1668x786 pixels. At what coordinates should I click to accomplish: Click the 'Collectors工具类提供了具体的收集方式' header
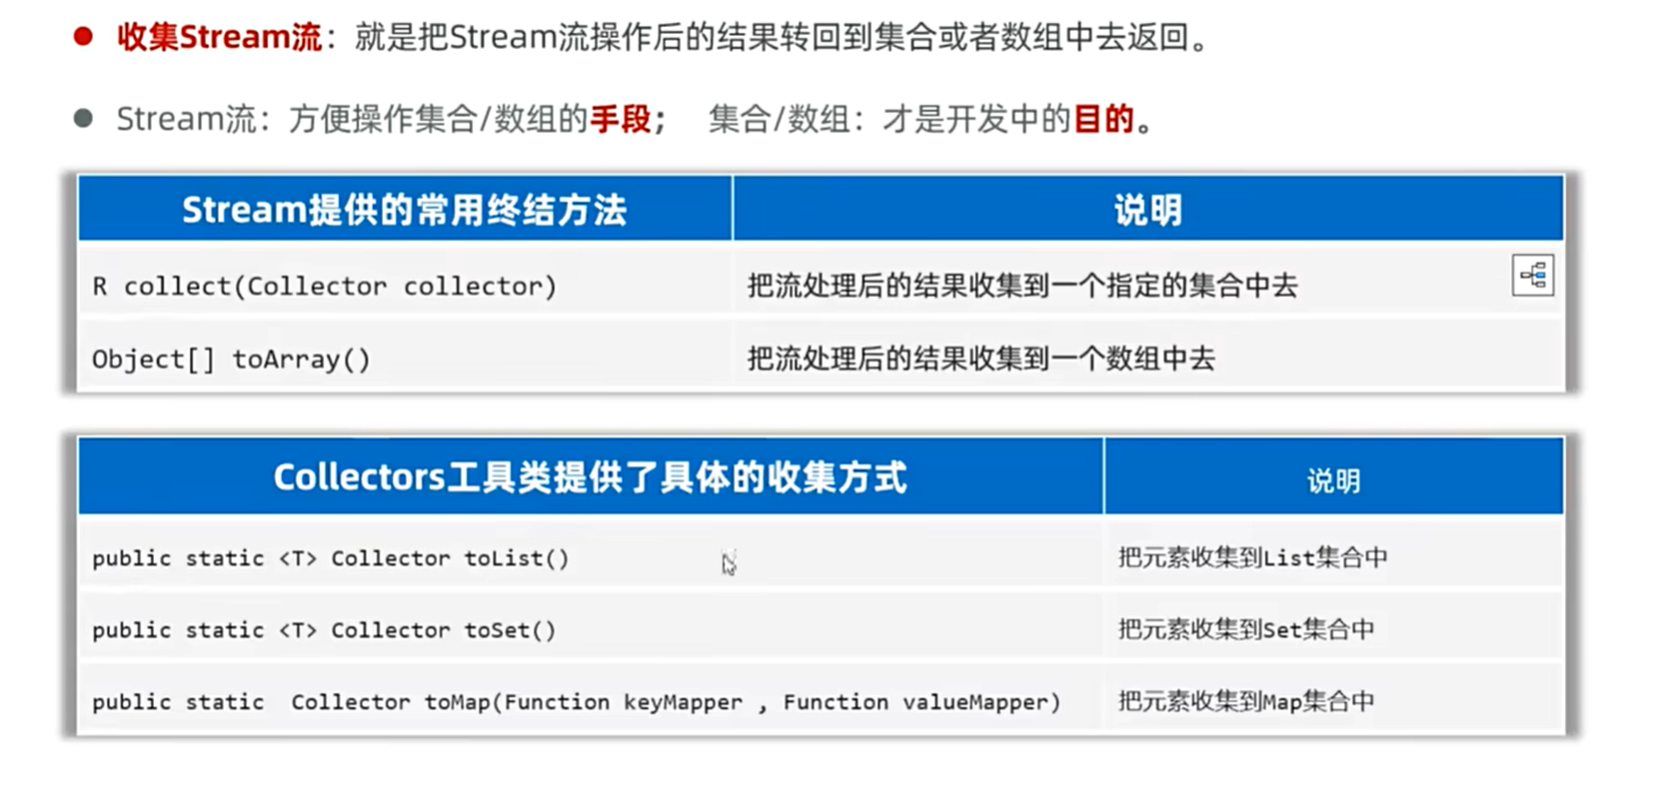click(591, 477)
